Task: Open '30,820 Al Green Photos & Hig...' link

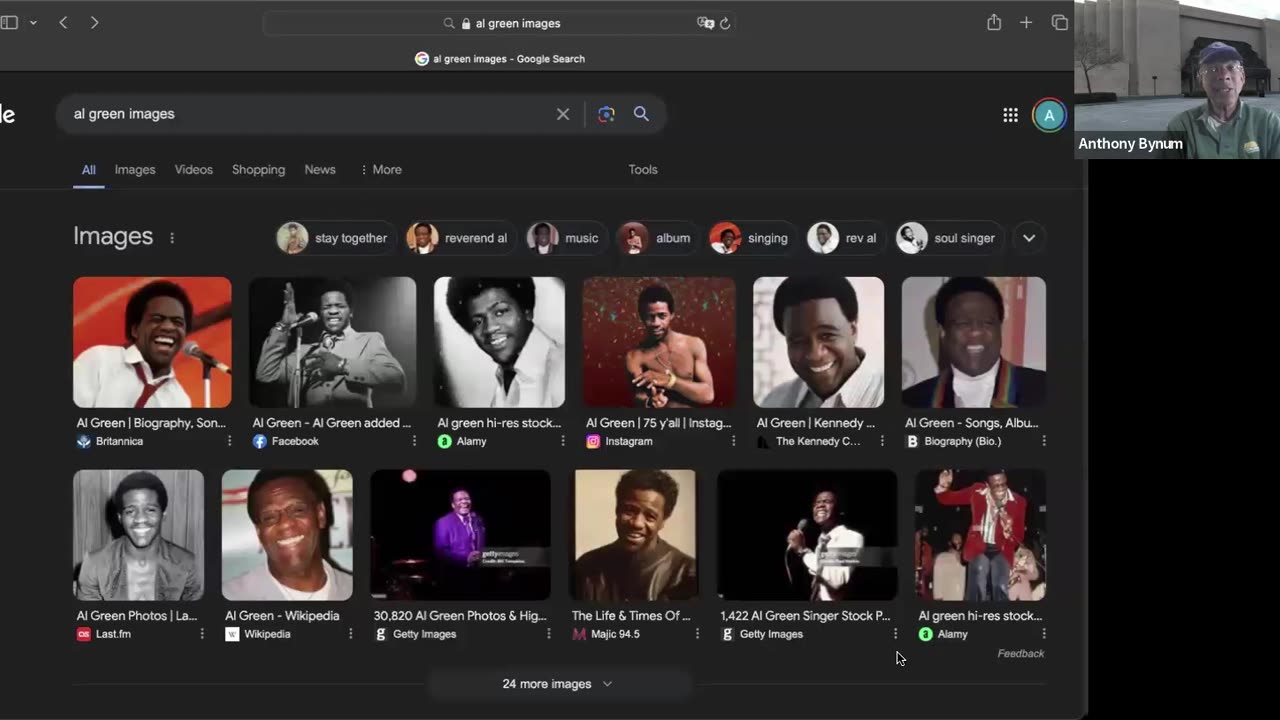Action: 460,616
